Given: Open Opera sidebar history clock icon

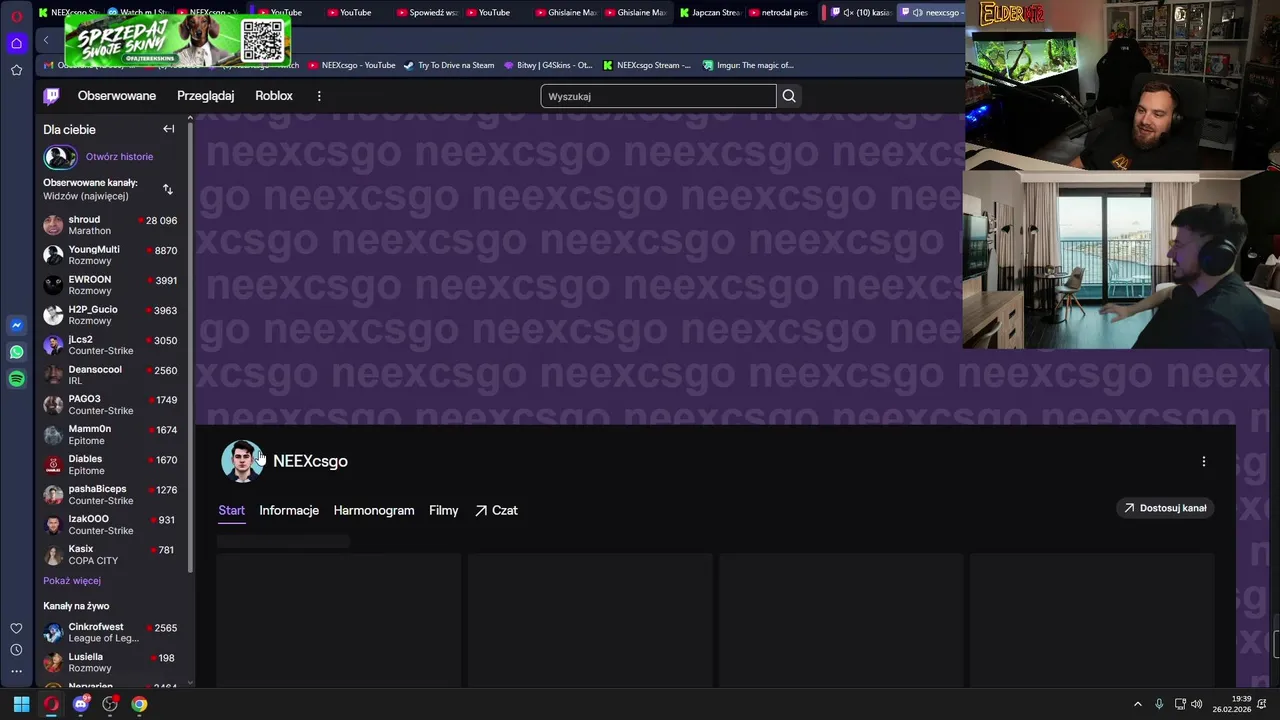Looking at the screenshot, I should [16, 650].
